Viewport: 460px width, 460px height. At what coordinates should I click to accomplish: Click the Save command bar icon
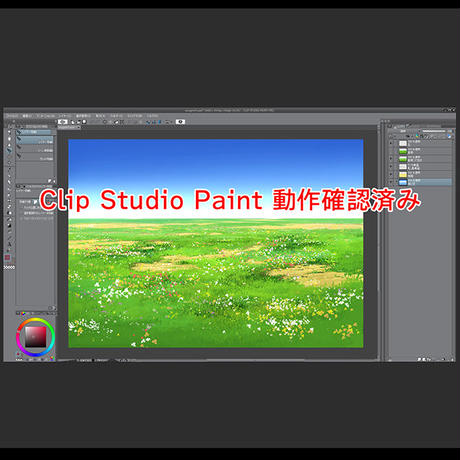84,122
